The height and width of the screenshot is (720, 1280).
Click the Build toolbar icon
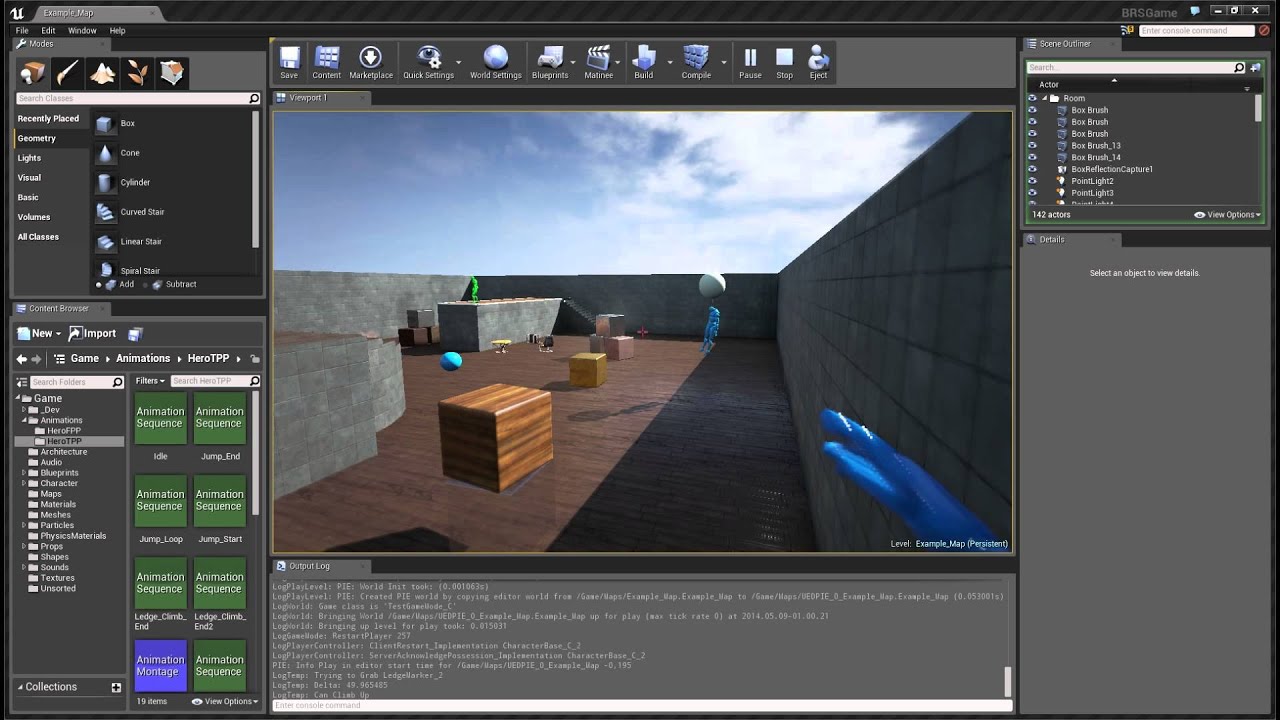pos(643,62)
